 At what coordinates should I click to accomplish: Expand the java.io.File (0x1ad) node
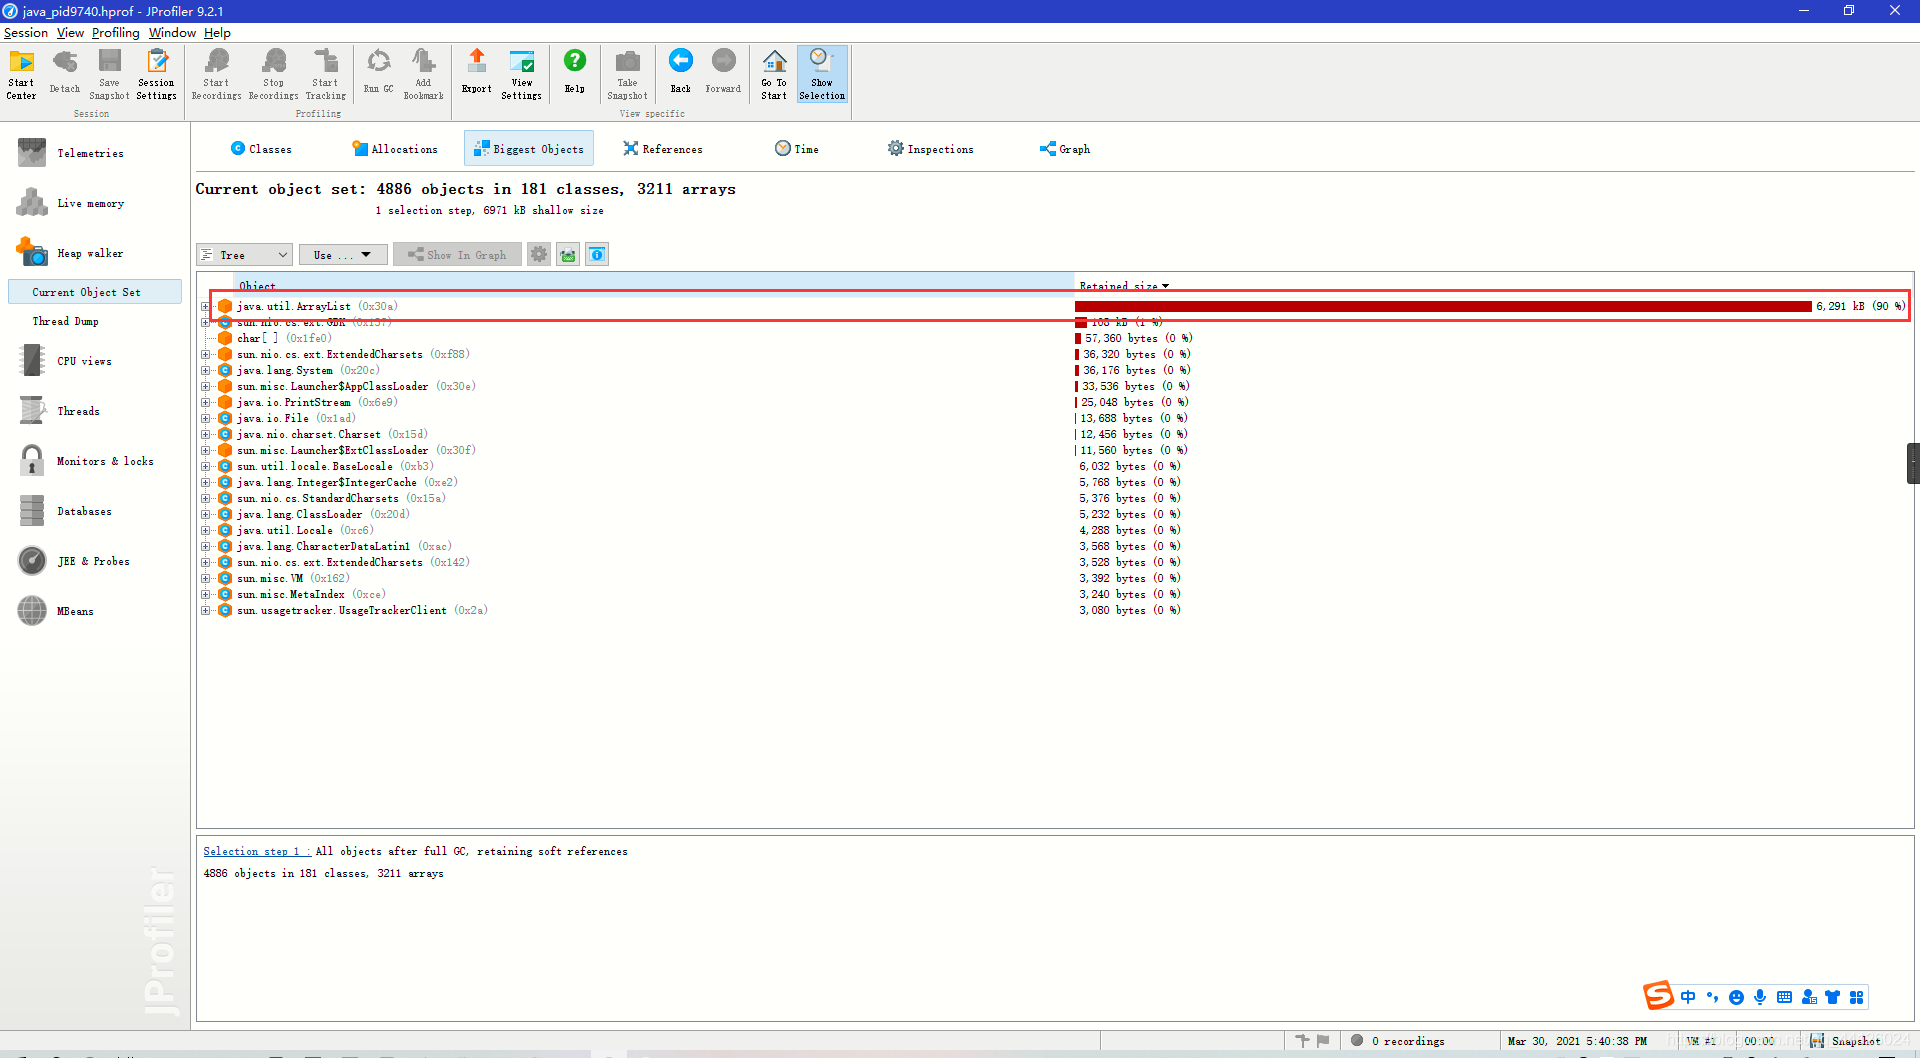205,419
